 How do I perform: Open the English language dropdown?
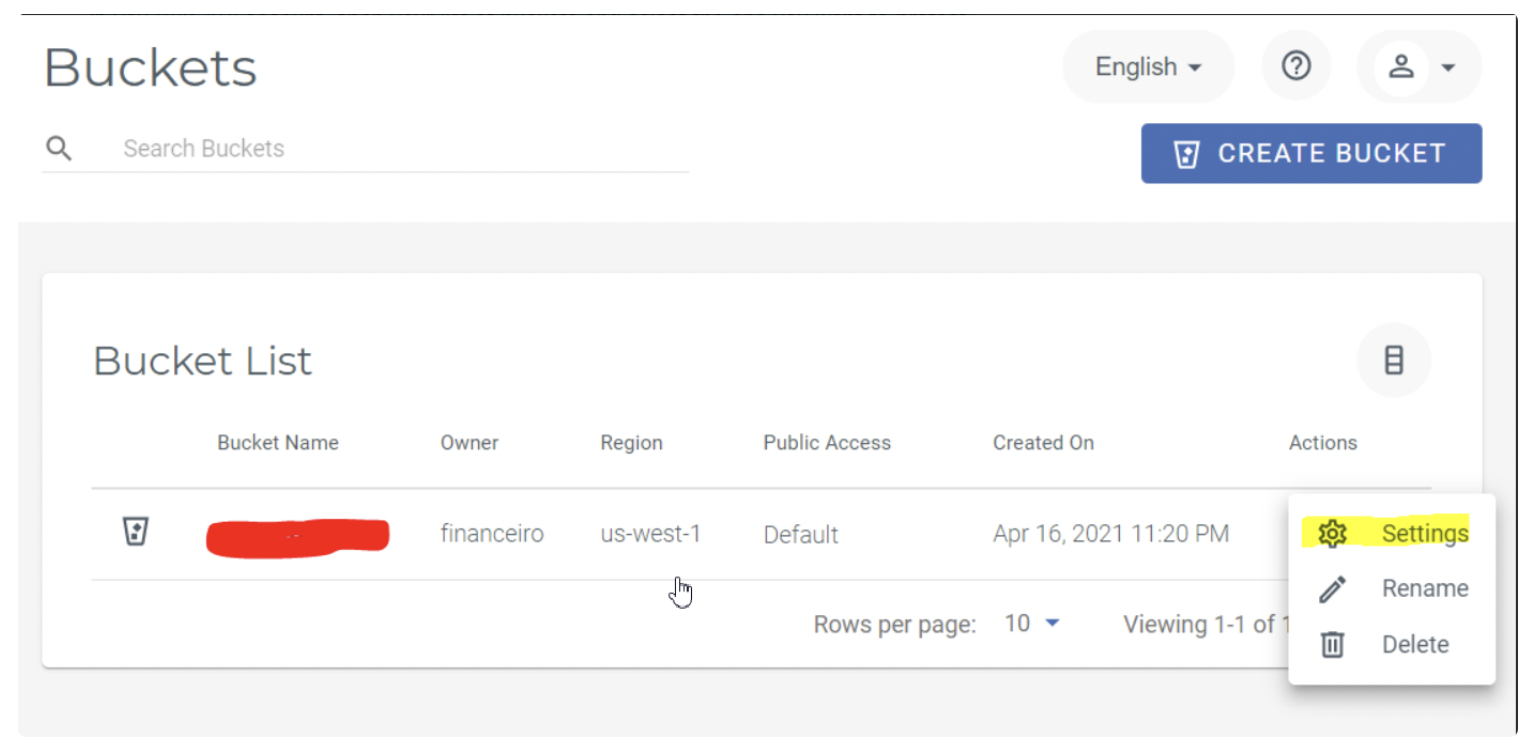(x=1148, y=67)
